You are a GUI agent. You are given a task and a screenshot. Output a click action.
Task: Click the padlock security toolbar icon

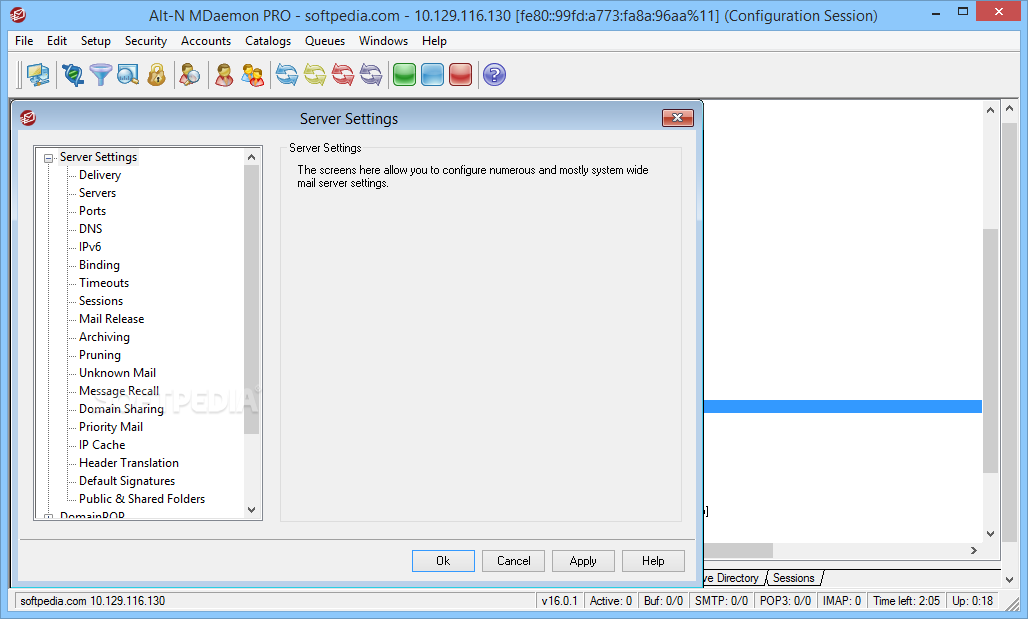pyautogui.click(x=156, y=75)
